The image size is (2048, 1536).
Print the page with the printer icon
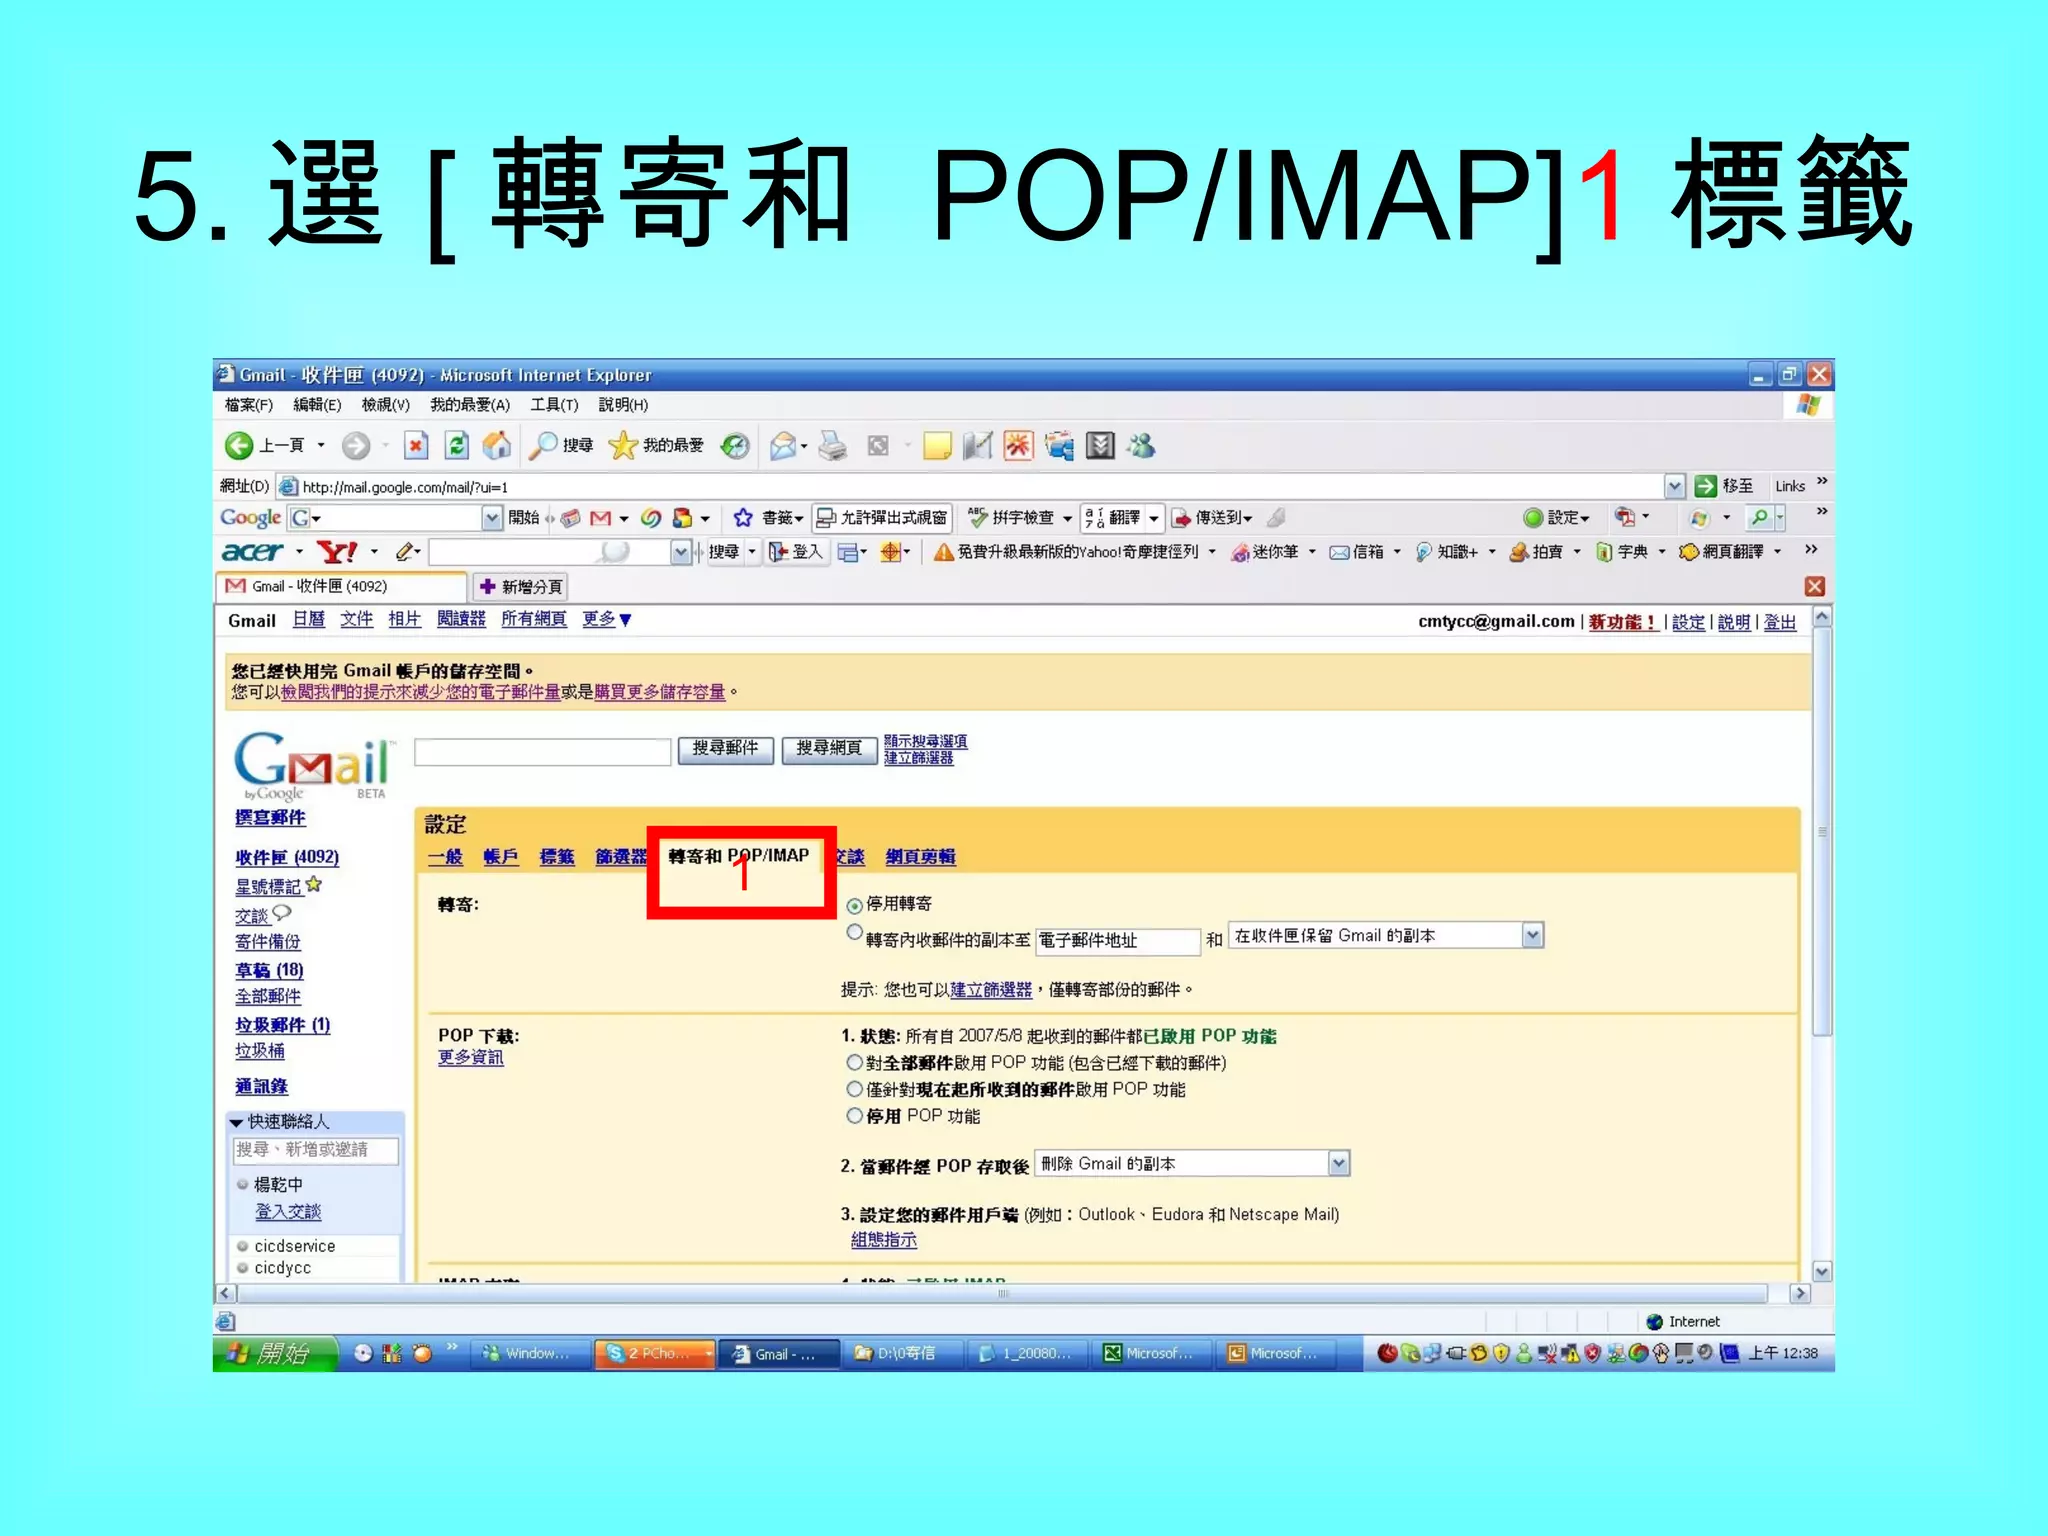832,445
